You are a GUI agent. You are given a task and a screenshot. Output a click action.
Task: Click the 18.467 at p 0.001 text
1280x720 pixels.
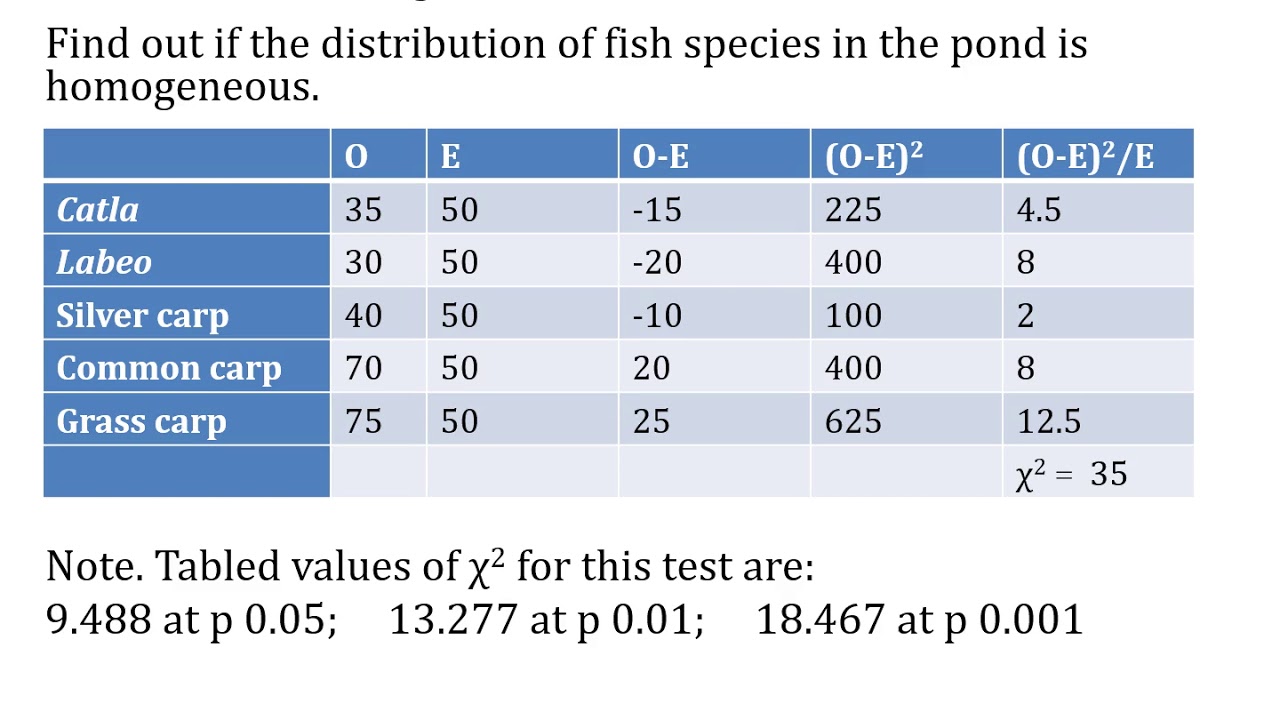tap(919, 620)
